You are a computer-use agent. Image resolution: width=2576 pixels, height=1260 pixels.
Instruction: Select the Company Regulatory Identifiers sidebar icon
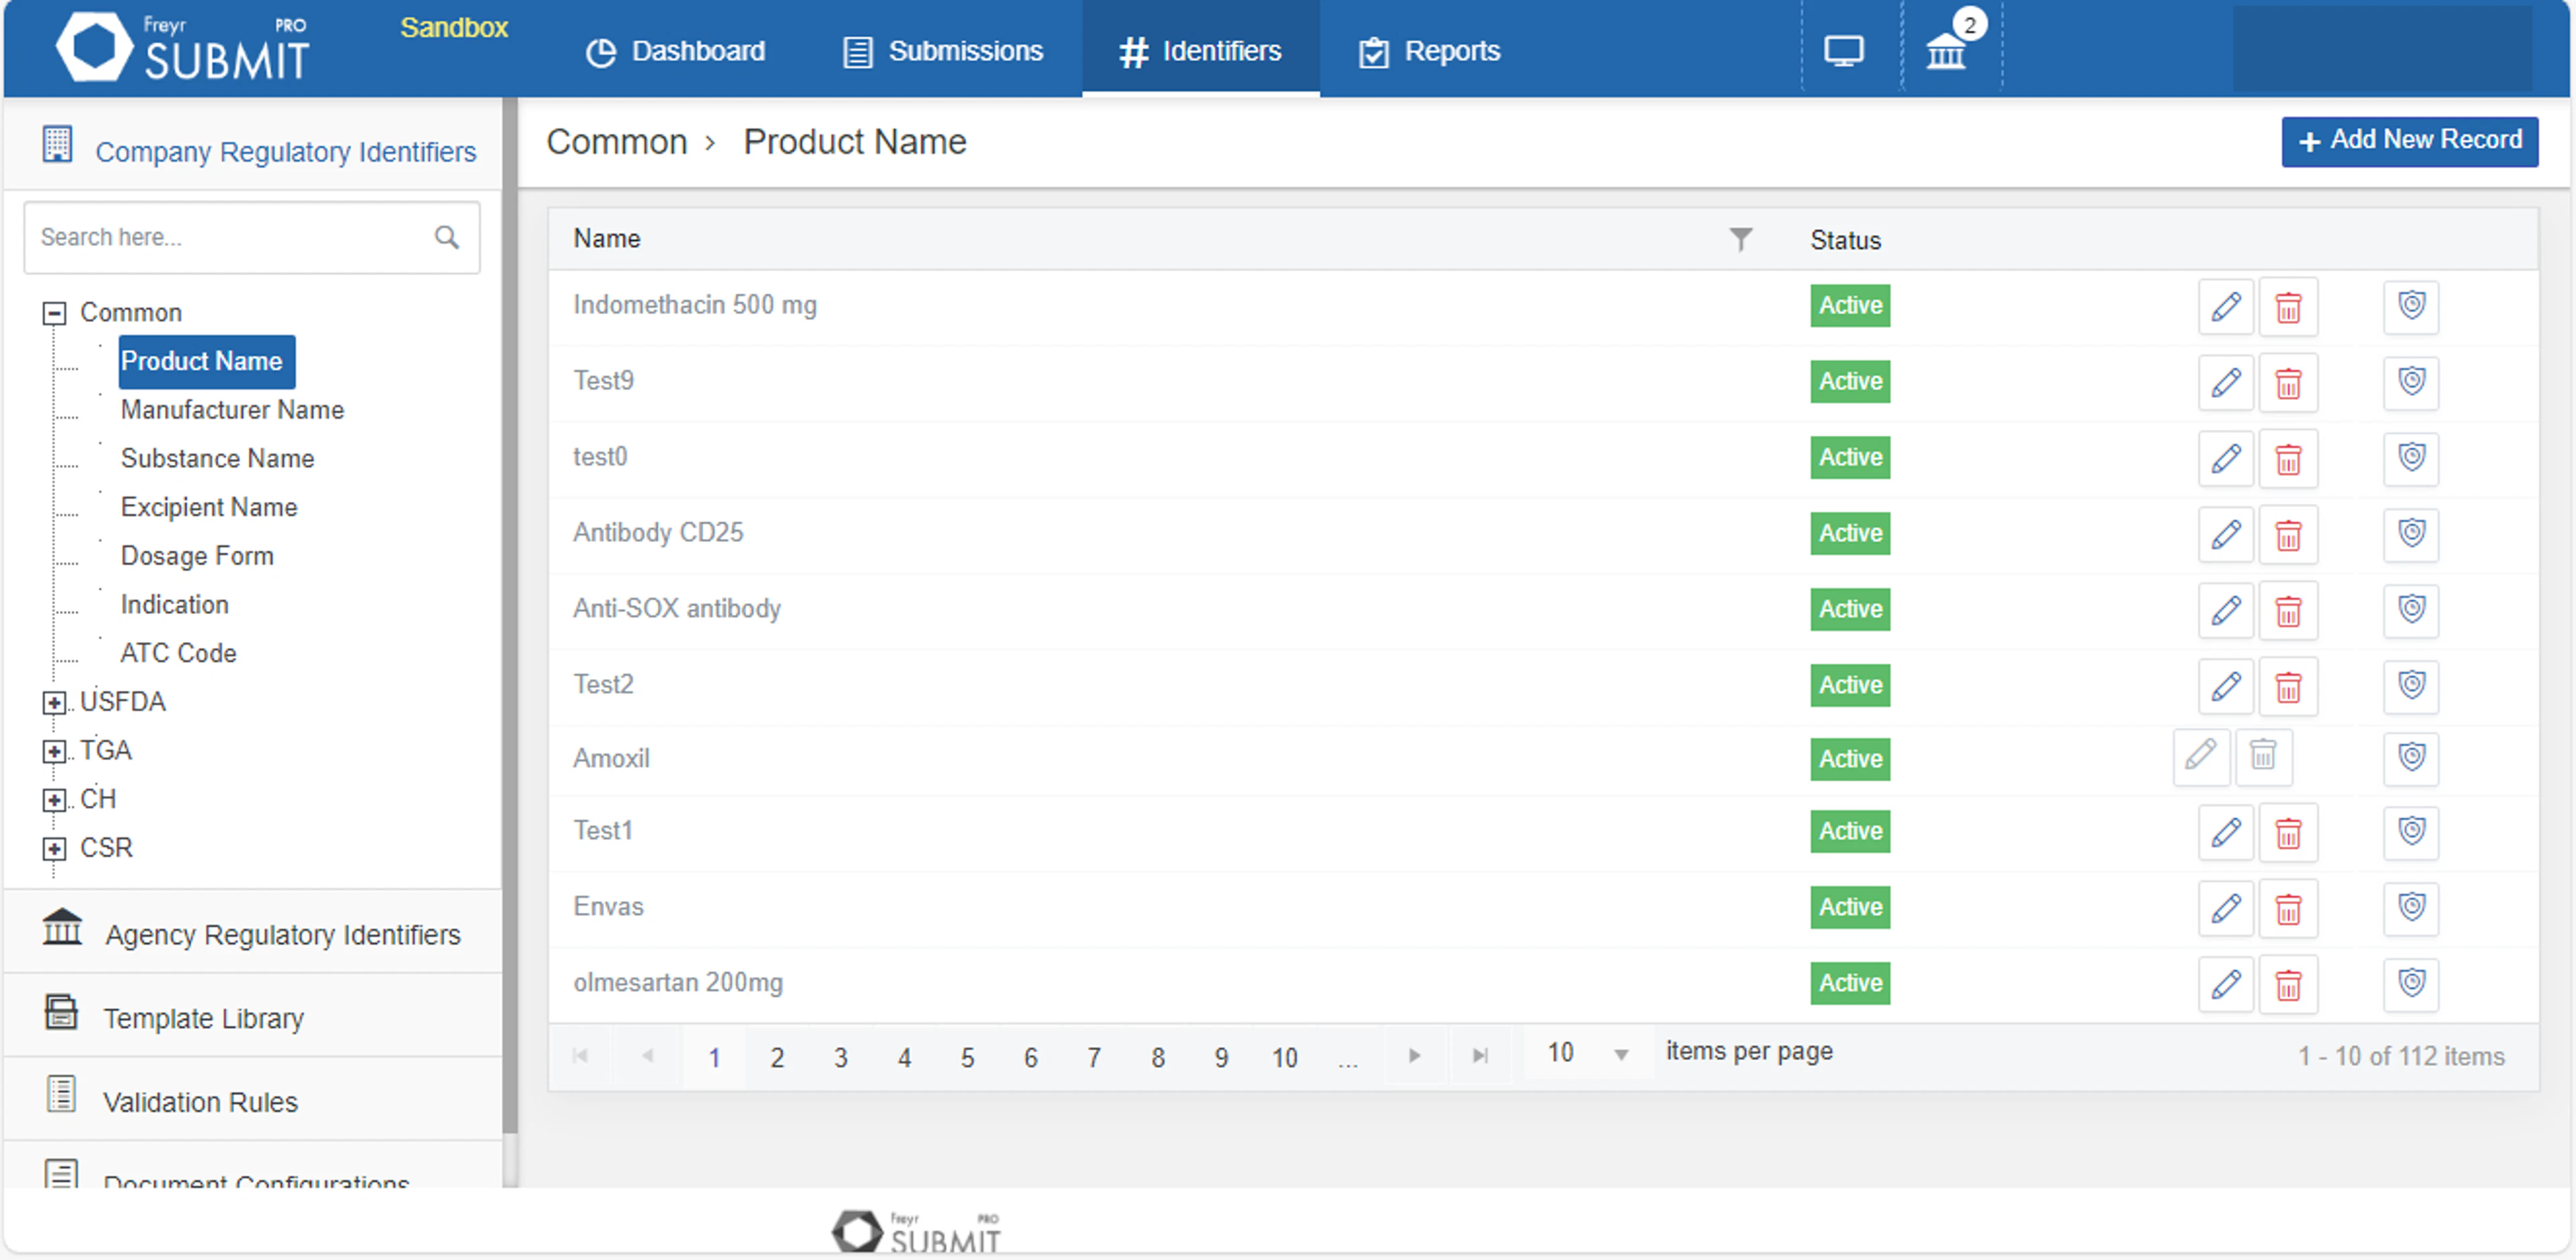coord(58,146)
